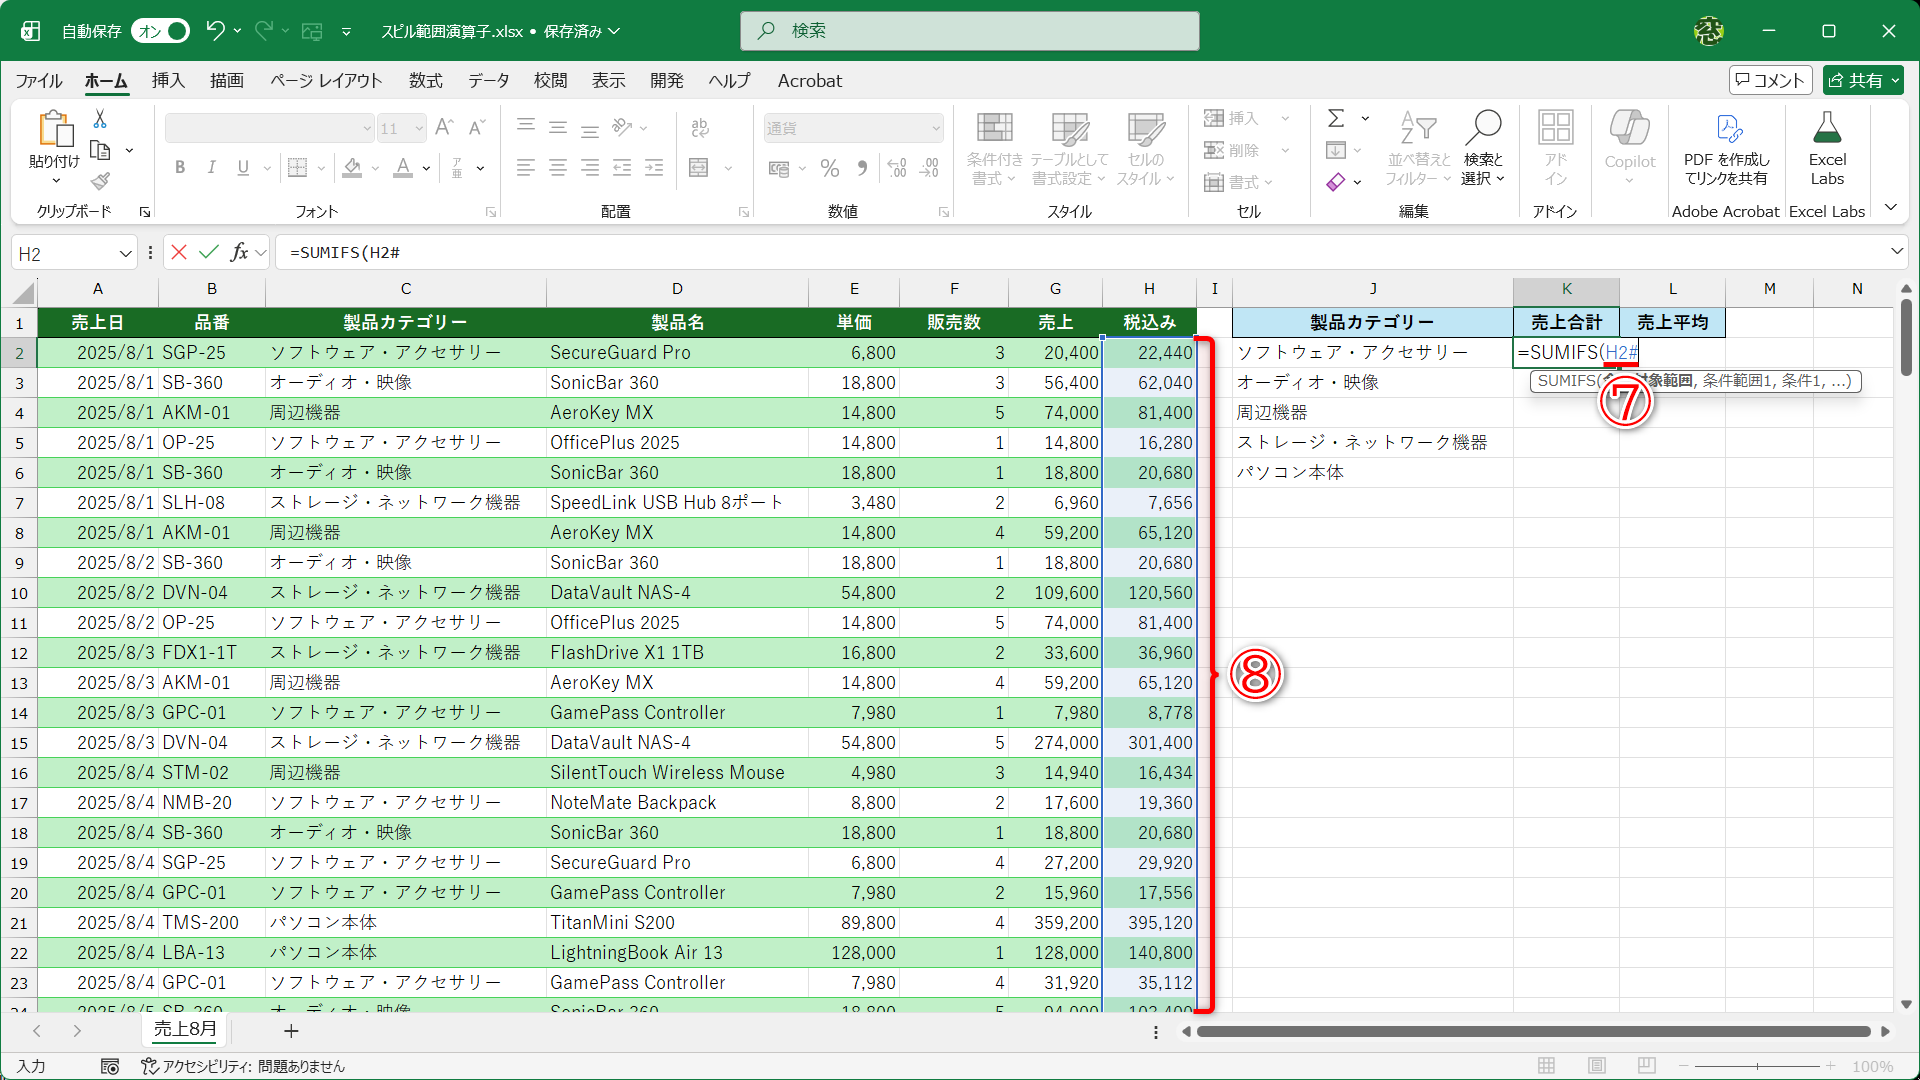Click the 共有 share button
Screen dimensions: 1920x1080
1862,80
